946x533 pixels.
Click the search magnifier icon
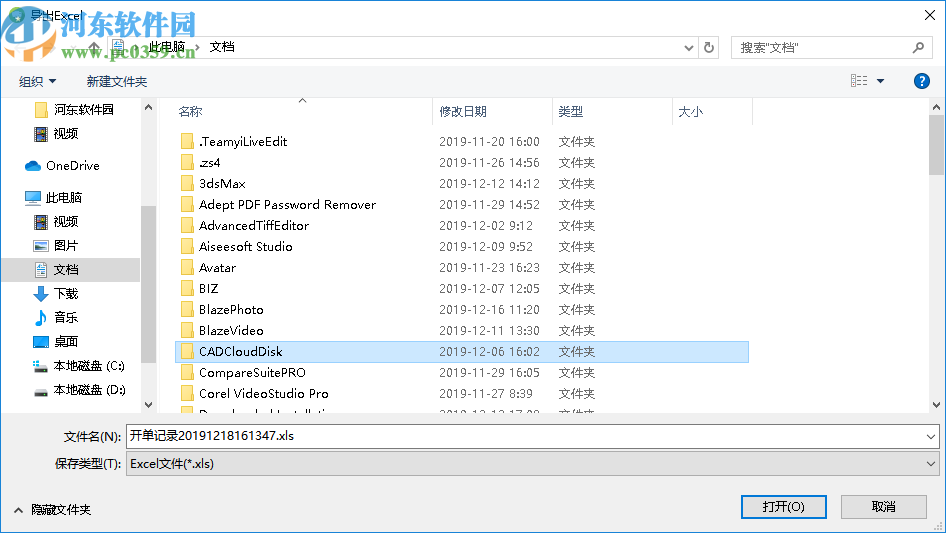click(918, 47)
